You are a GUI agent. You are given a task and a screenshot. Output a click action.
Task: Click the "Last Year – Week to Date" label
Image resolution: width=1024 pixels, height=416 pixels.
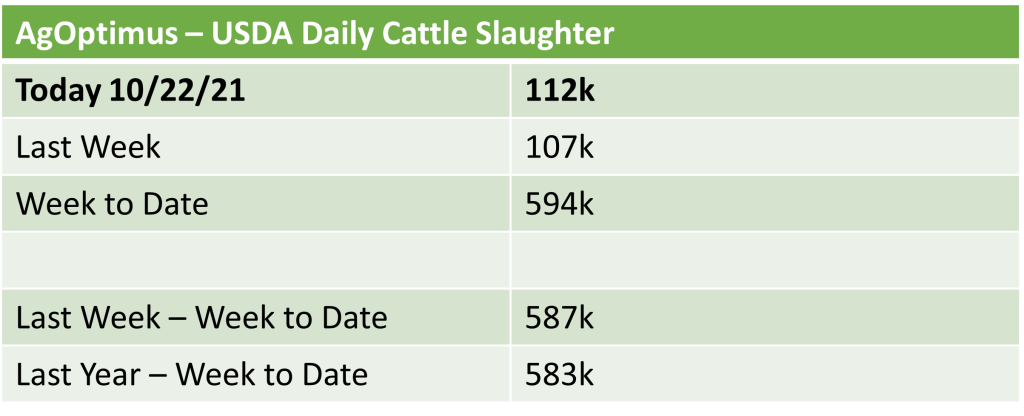[x=192, y=374]
